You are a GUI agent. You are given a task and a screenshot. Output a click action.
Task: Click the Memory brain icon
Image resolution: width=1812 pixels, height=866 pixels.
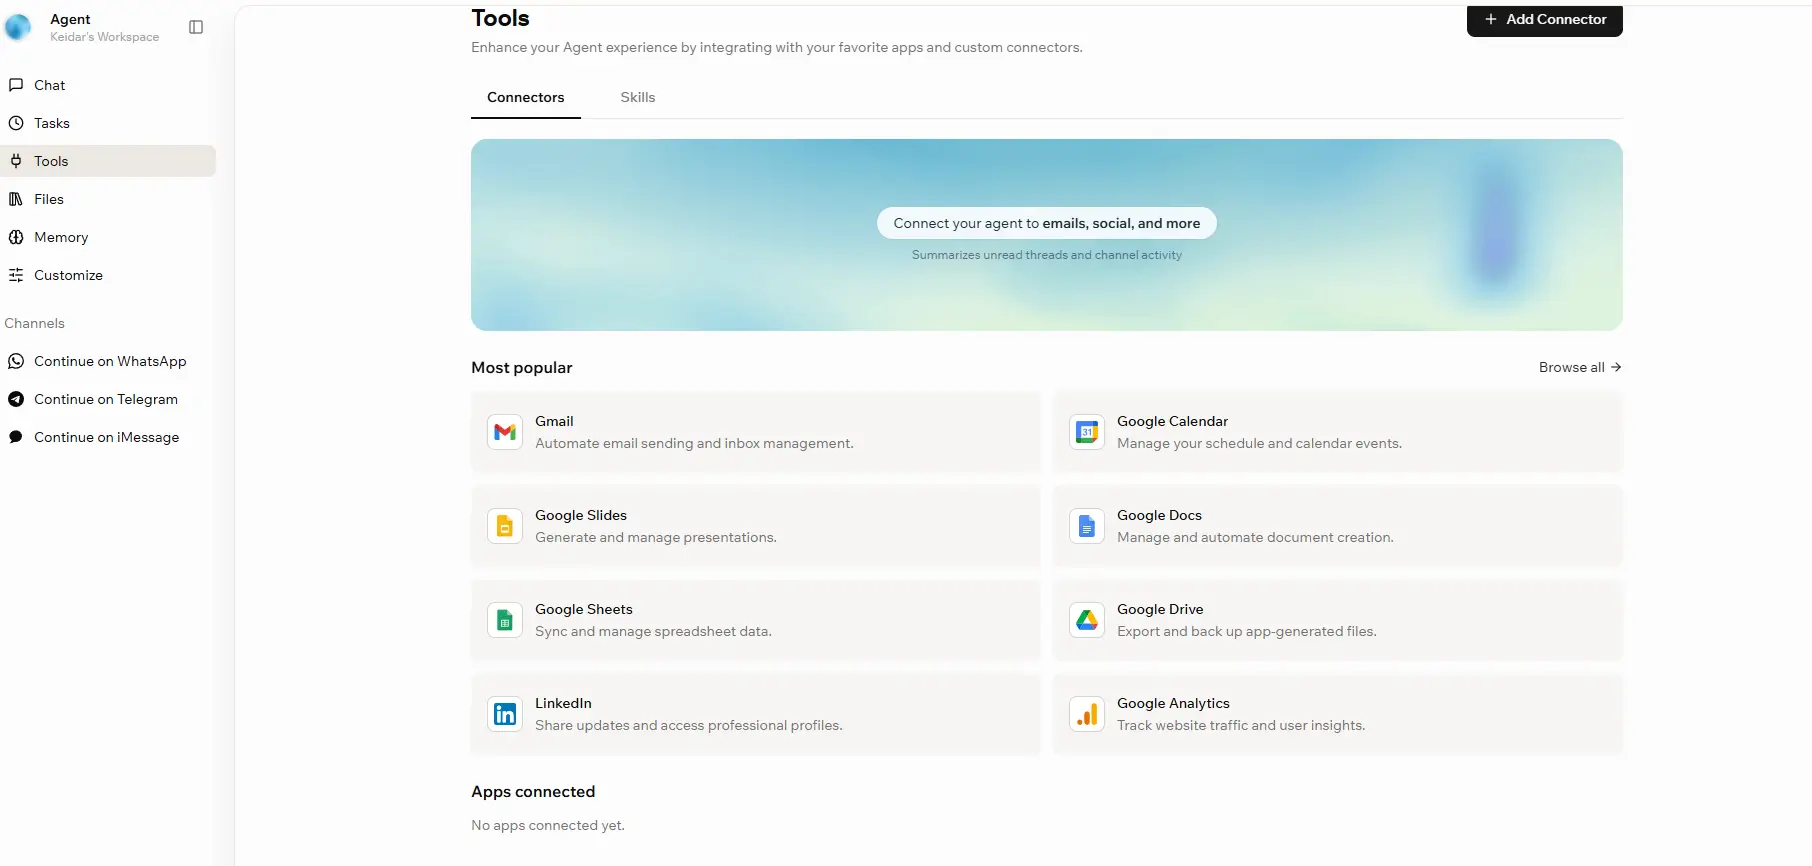16,237
